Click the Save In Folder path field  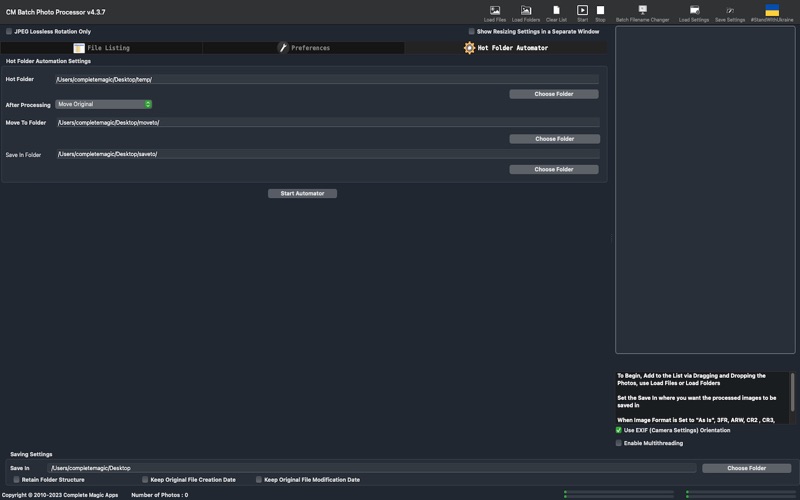(328, 154)
